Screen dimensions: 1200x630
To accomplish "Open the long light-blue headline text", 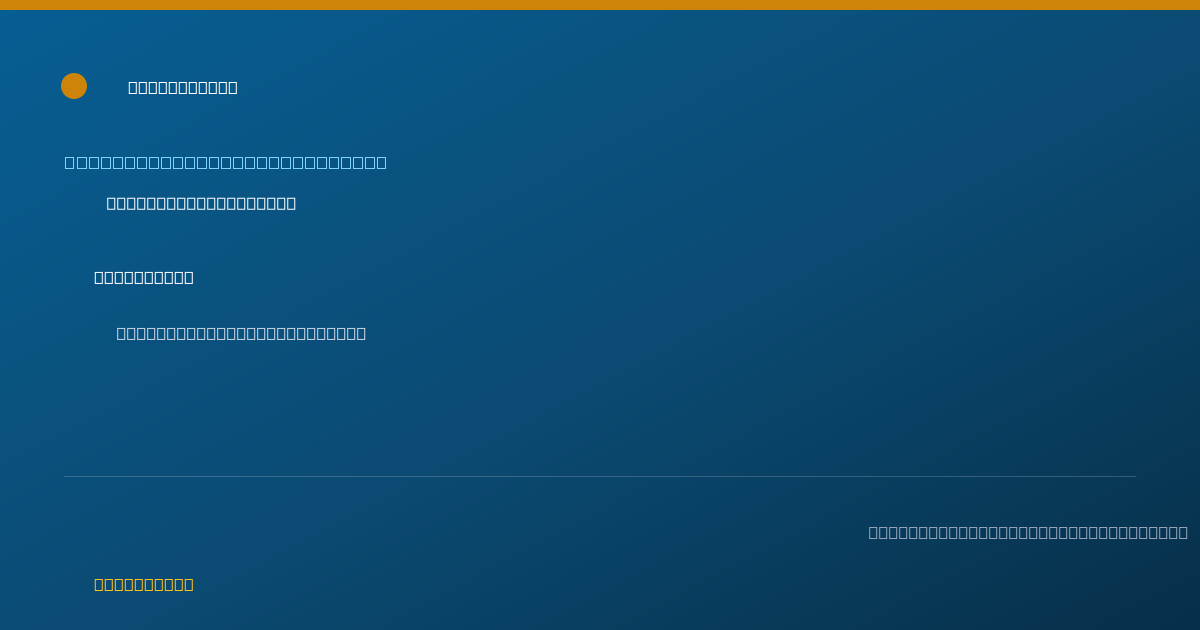I will pos(226,162).
